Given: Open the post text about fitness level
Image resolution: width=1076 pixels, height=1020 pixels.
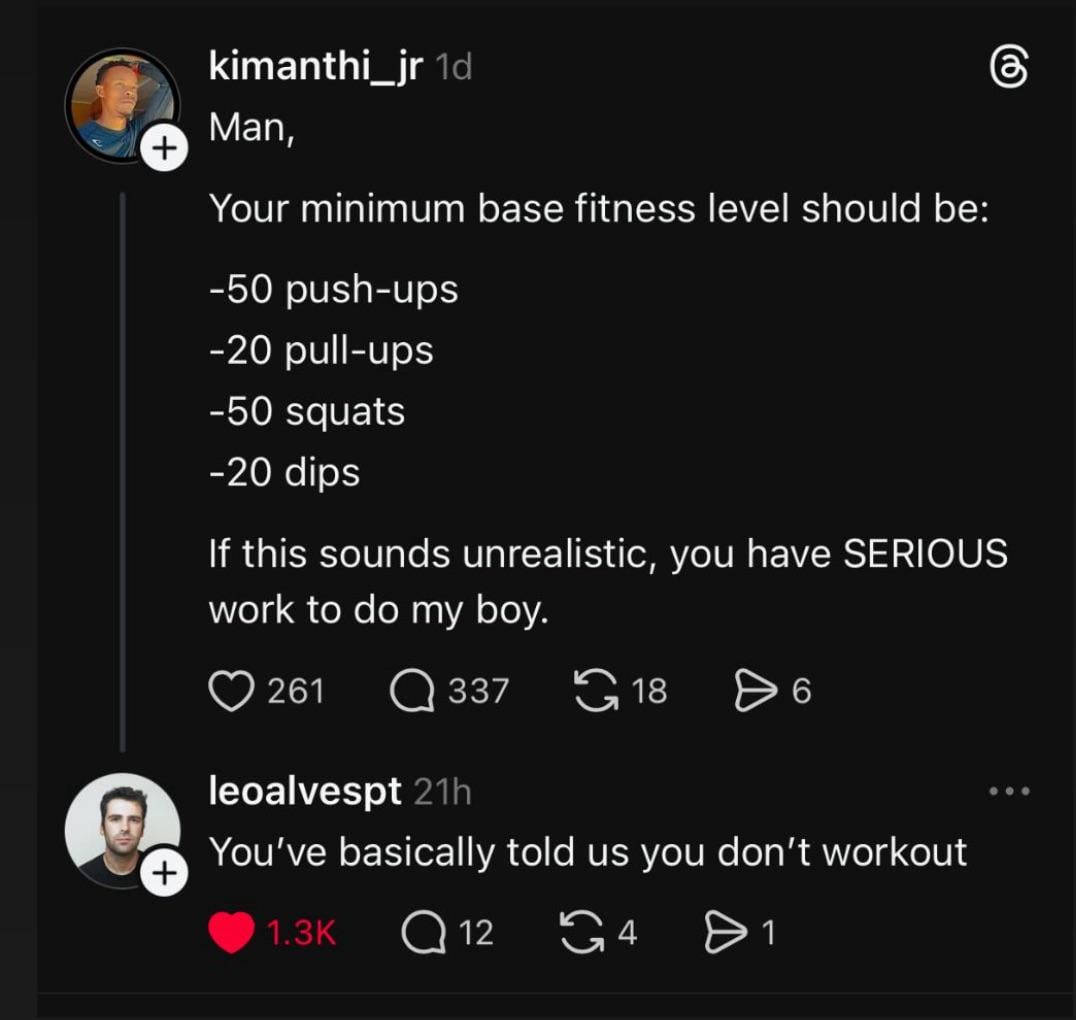Looking at the screenshot, I should pyautogui.click(x=598, y=210).
